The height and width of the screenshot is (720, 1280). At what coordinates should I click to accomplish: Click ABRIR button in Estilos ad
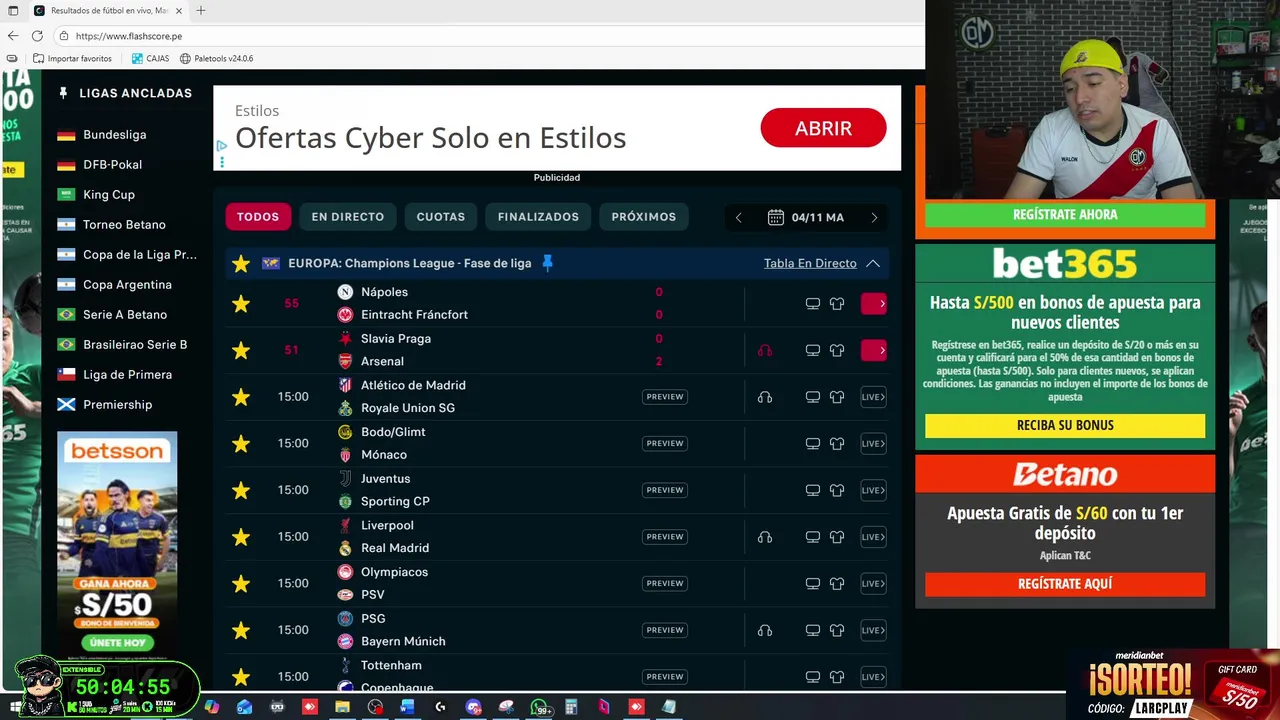pyautogui.click(x=823, y=128)
